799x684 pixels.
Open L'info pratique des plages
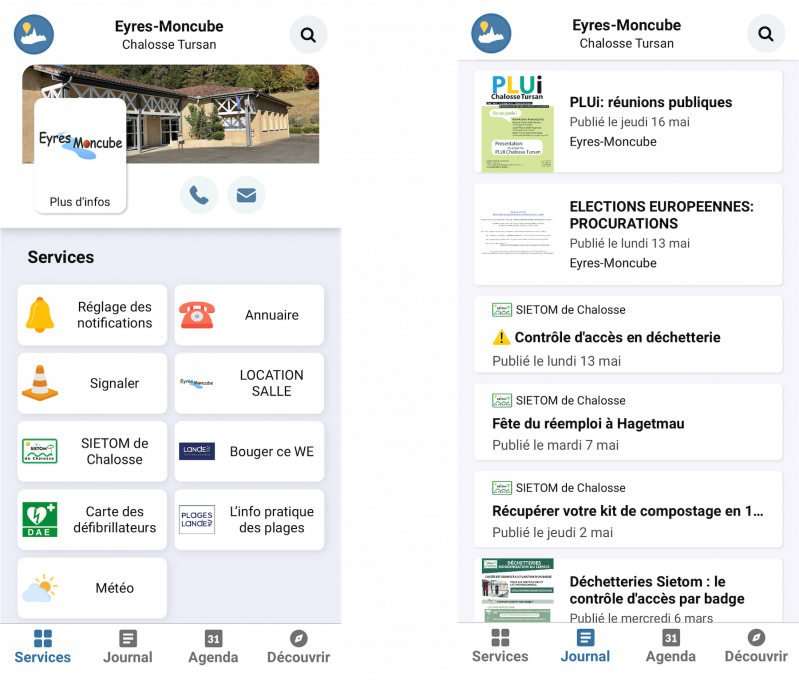click(249, 519)
